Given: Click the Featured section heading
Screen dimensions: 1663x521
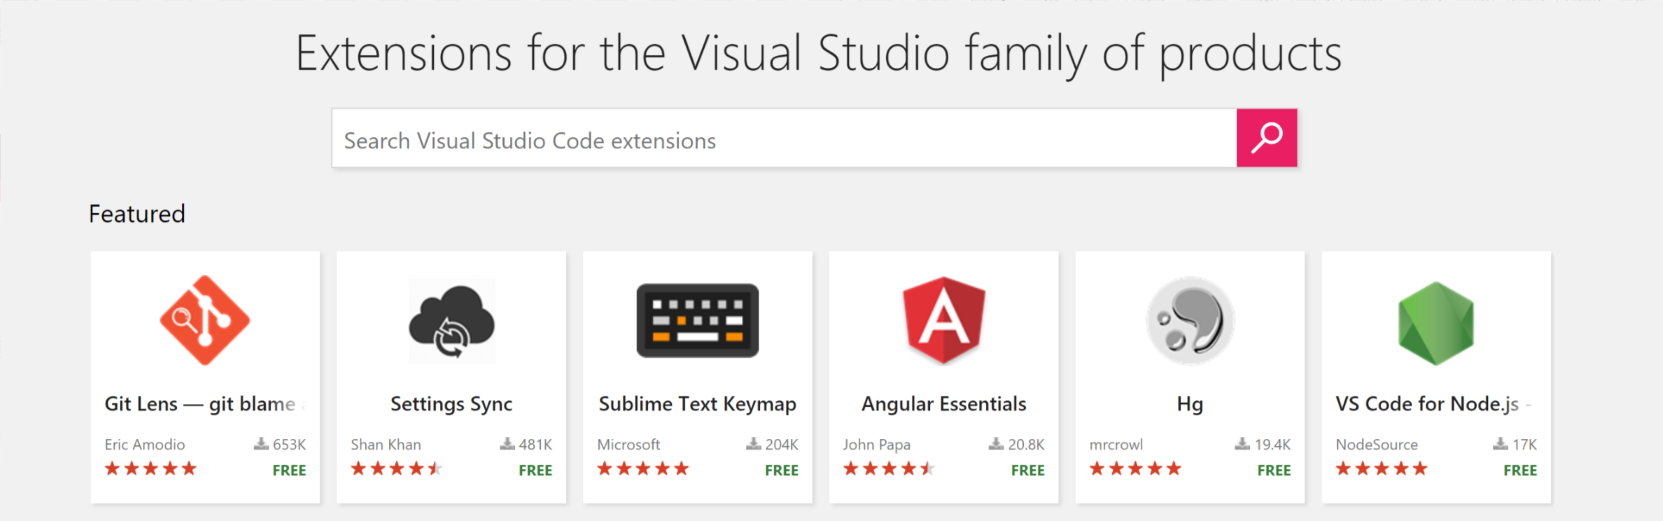Looking at the screenshot, I should point(137,214).
